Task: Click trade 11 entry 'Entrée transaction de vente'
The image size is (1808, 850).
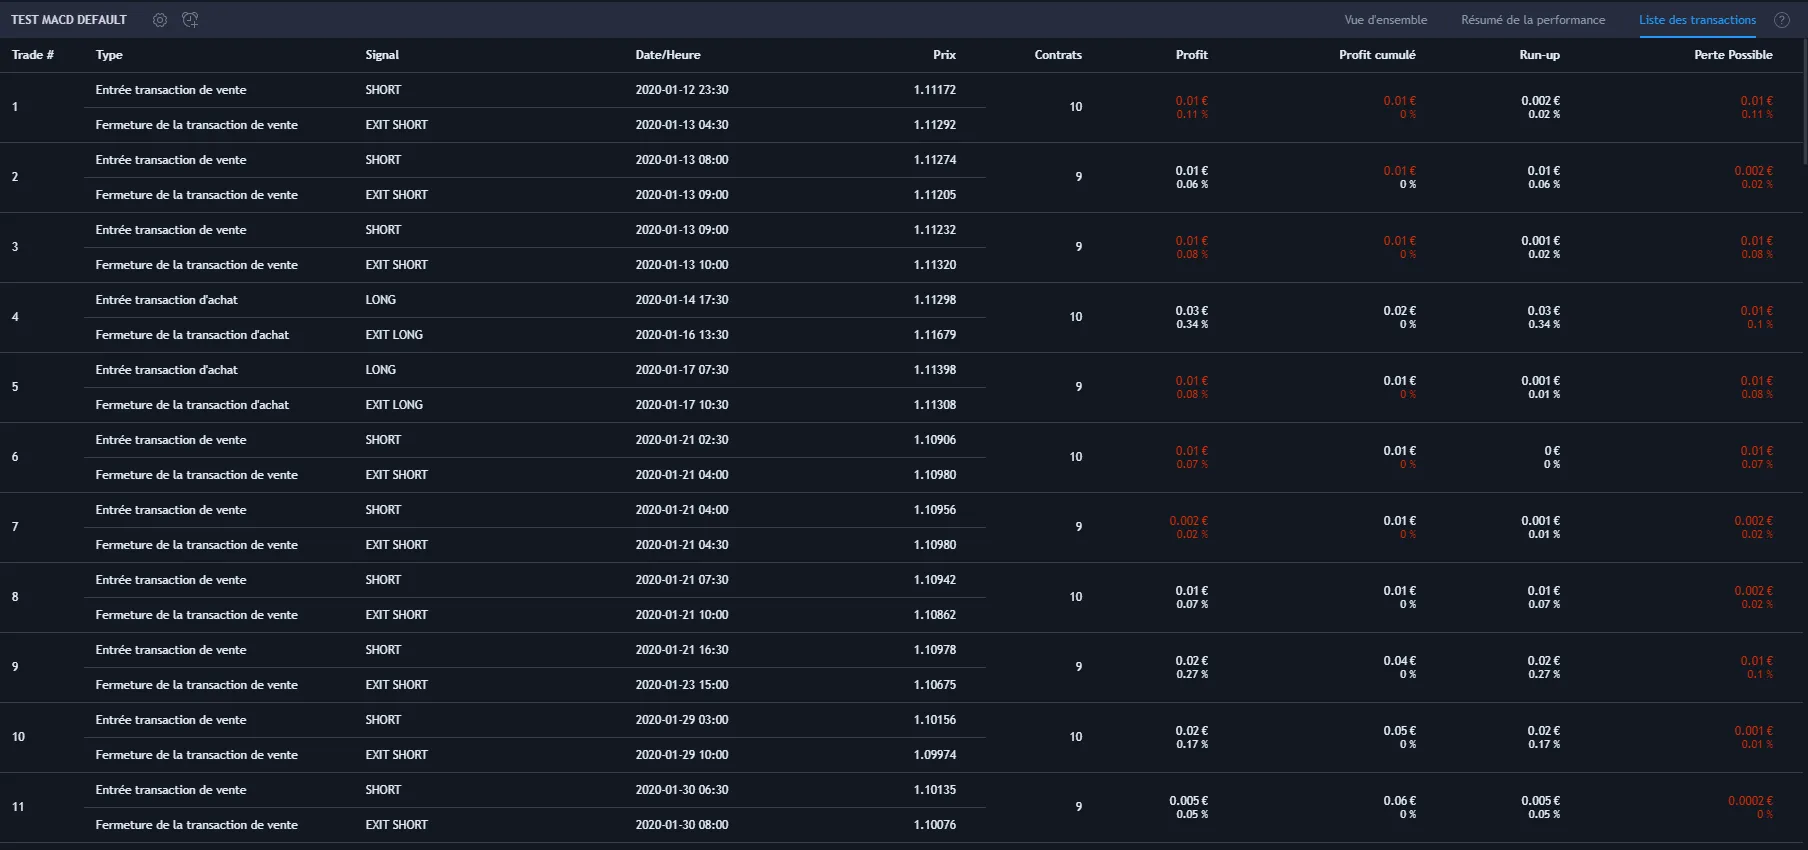Action: click(x=171, y=790)
